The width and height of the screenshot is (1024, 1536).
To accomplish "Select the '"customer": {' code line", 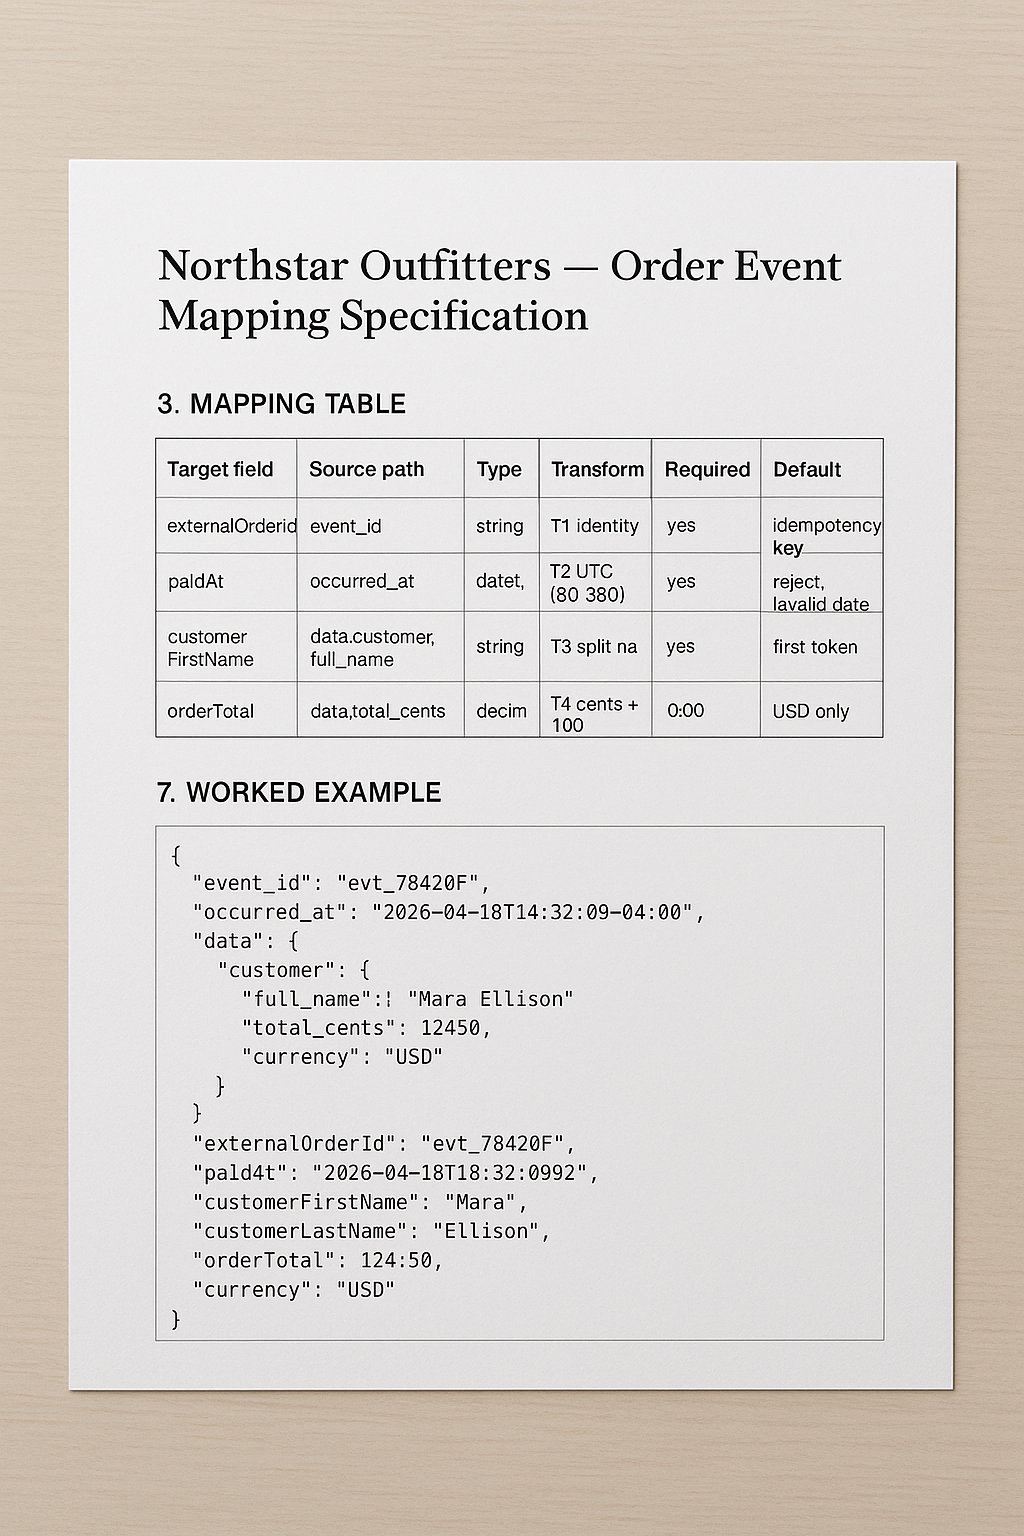I will click(x=294, y=970).
